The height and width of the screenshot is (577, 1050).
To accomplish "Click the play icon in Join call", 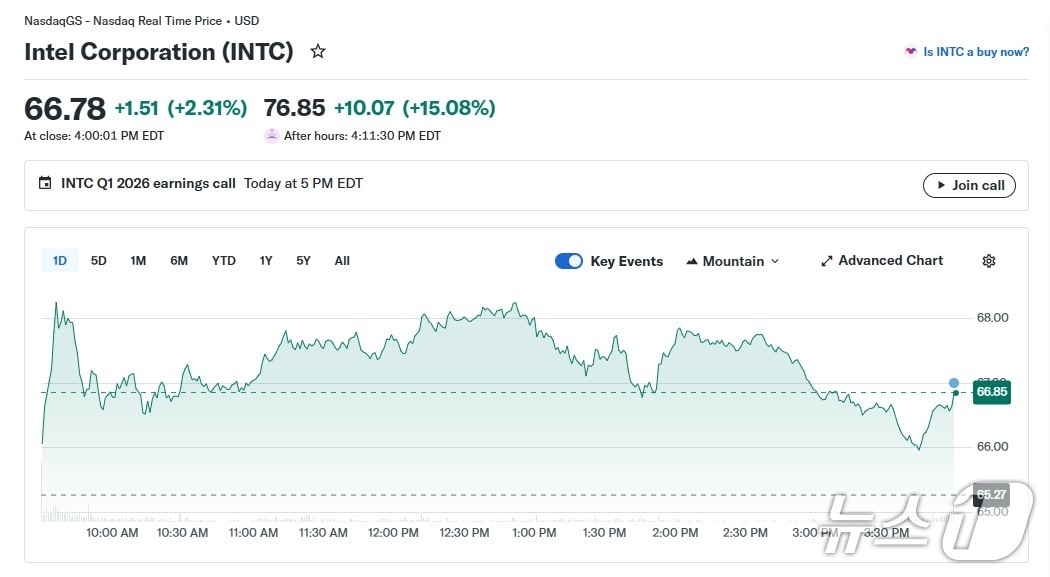I will tap(940, 185).
